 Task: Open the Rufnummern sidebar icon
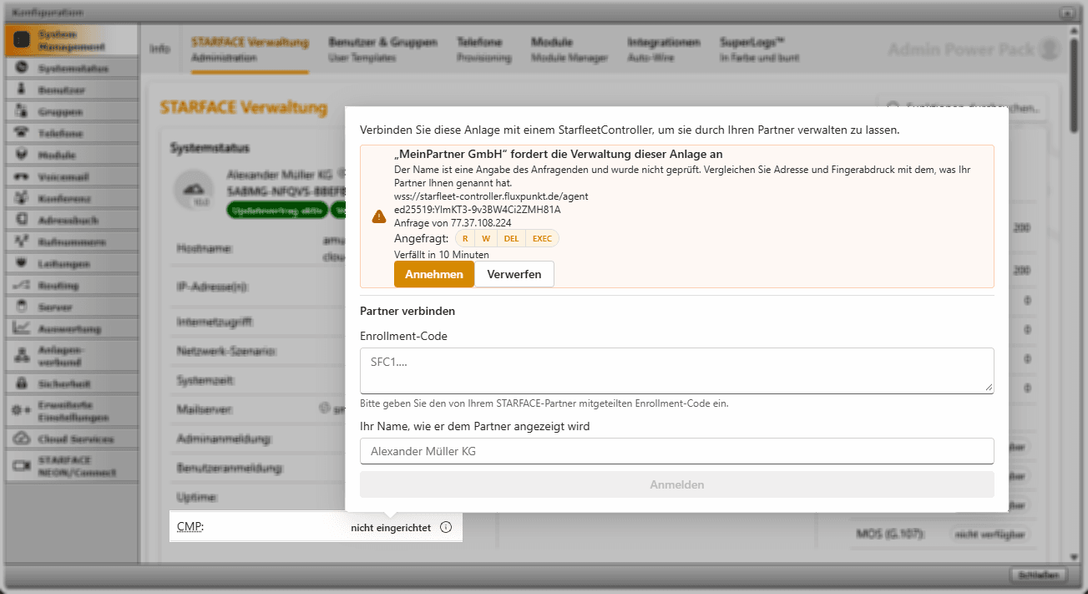coord(22,241)
